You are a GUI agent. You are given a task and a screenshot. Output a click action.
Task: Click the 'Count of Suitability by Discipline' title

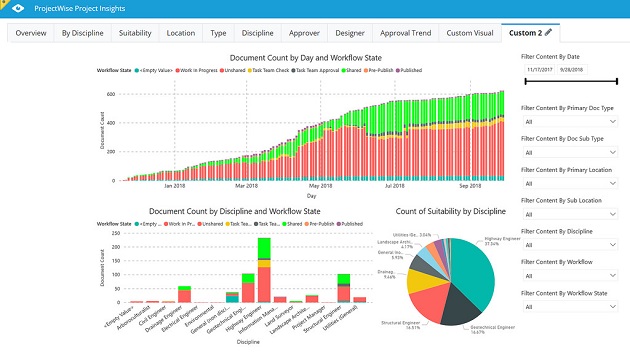451,211
